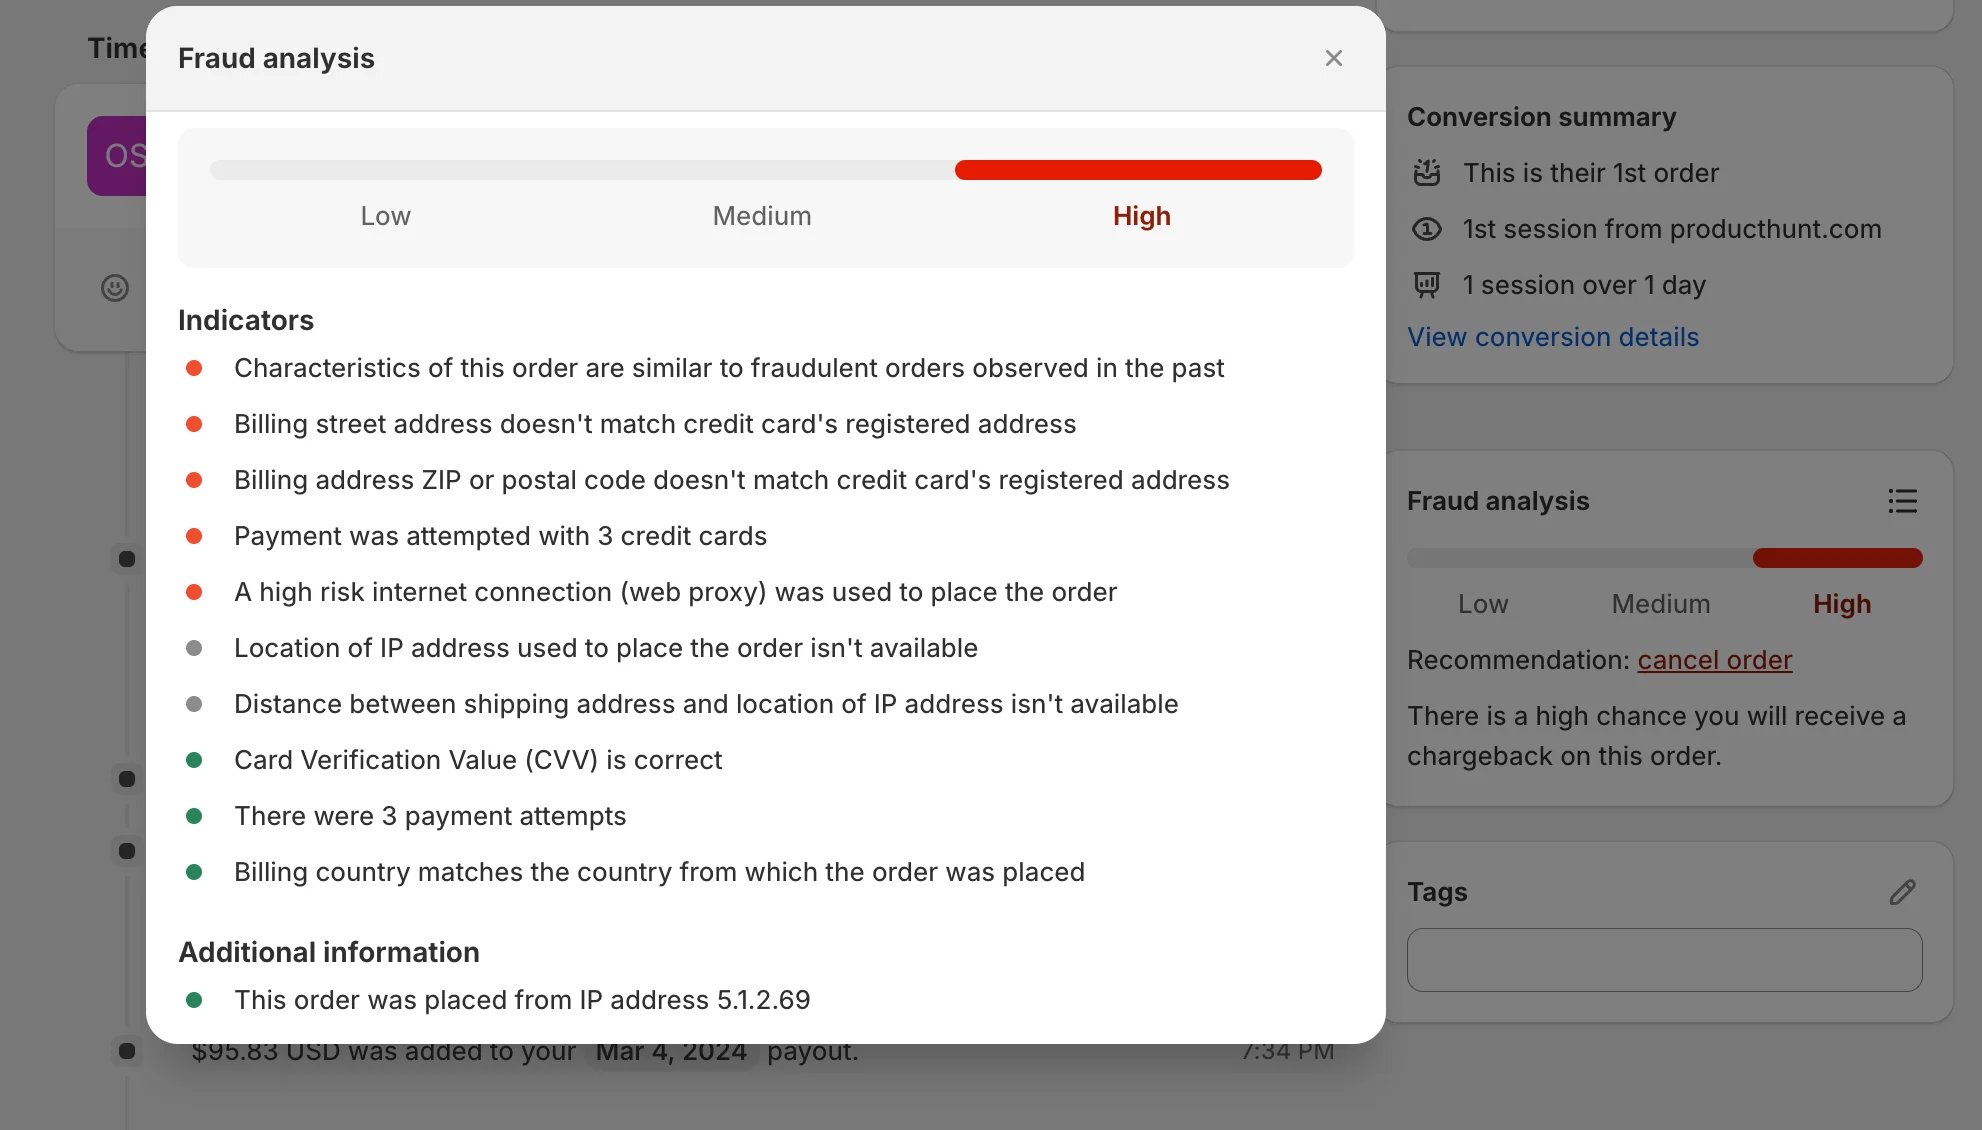Click inside the Tags input field
1982x1130 pixels.
[1663, 960]
